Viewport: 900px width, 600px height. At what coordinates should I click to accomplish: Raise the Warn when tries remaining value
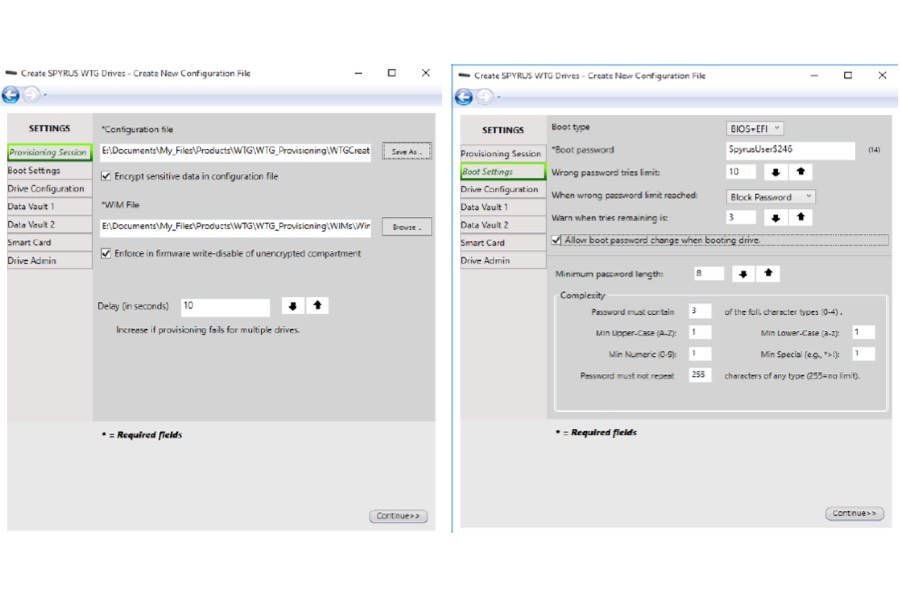pyautogui.click(x=801, y=217)
